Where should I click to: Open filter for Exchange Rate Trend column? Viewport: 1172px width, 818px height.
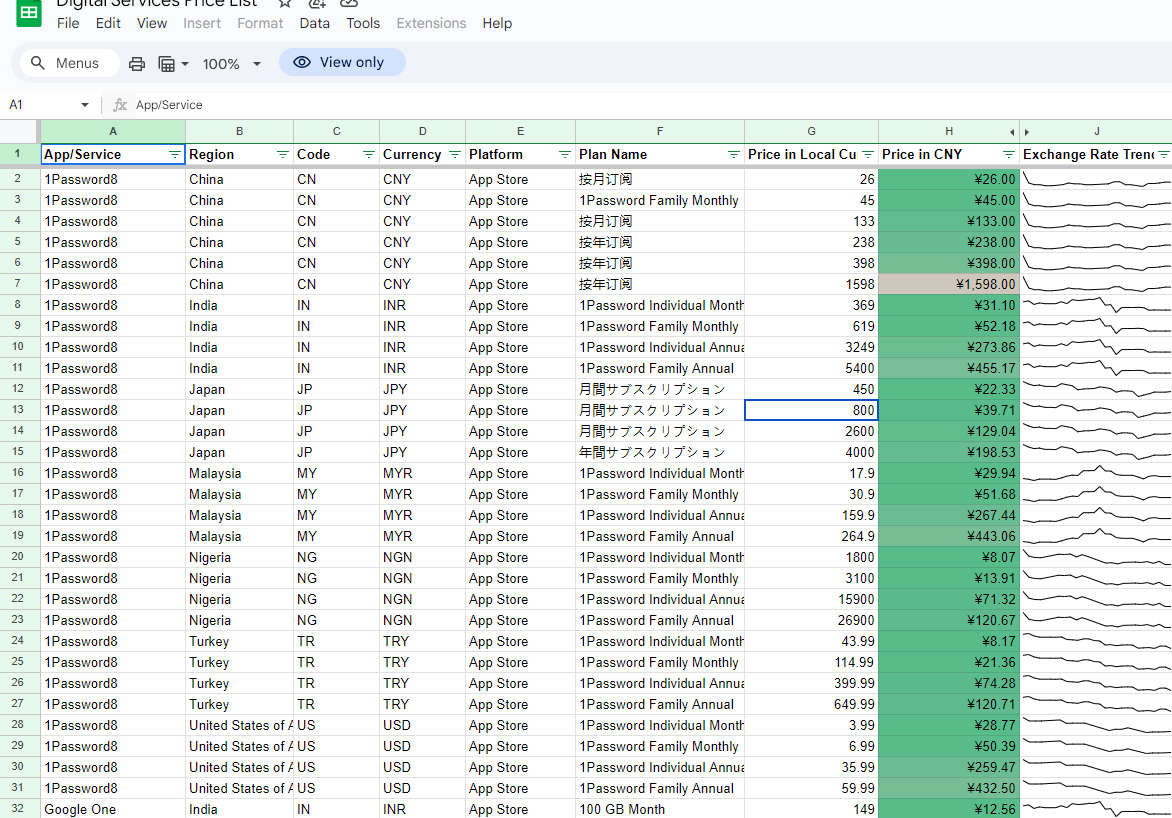[1164, 154]
